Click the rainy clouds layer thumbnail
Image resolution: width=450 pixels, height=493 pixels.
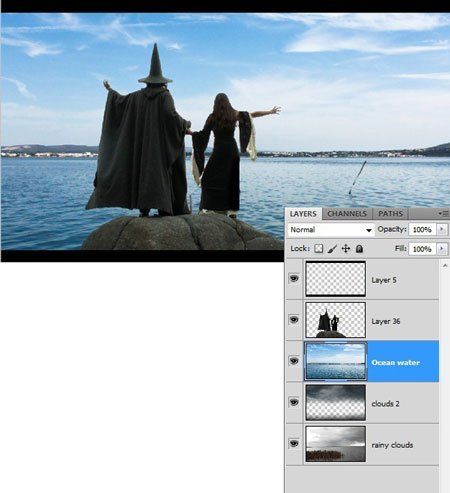coord(336,444)
